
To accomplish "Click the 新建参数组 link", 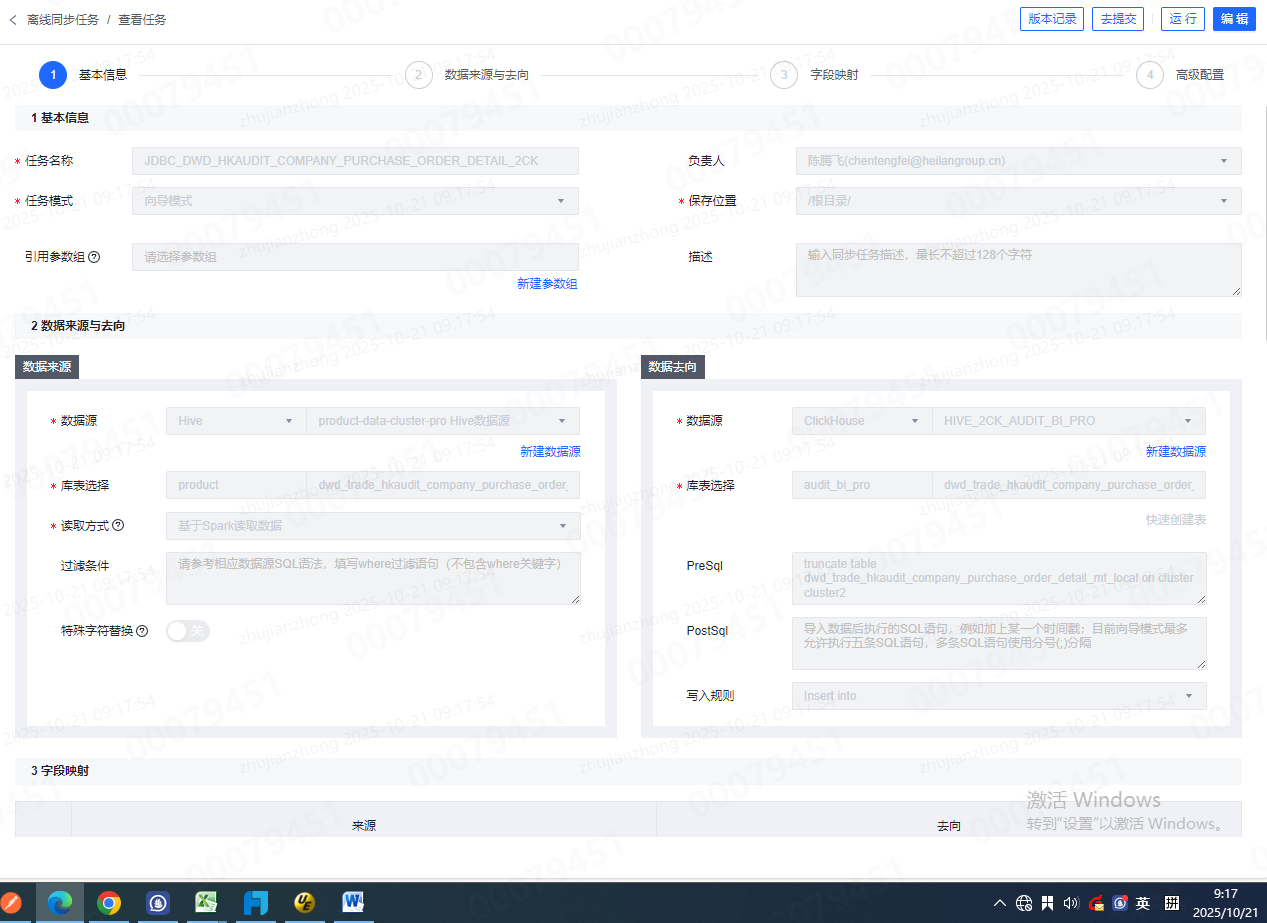I will click(547, 284).
